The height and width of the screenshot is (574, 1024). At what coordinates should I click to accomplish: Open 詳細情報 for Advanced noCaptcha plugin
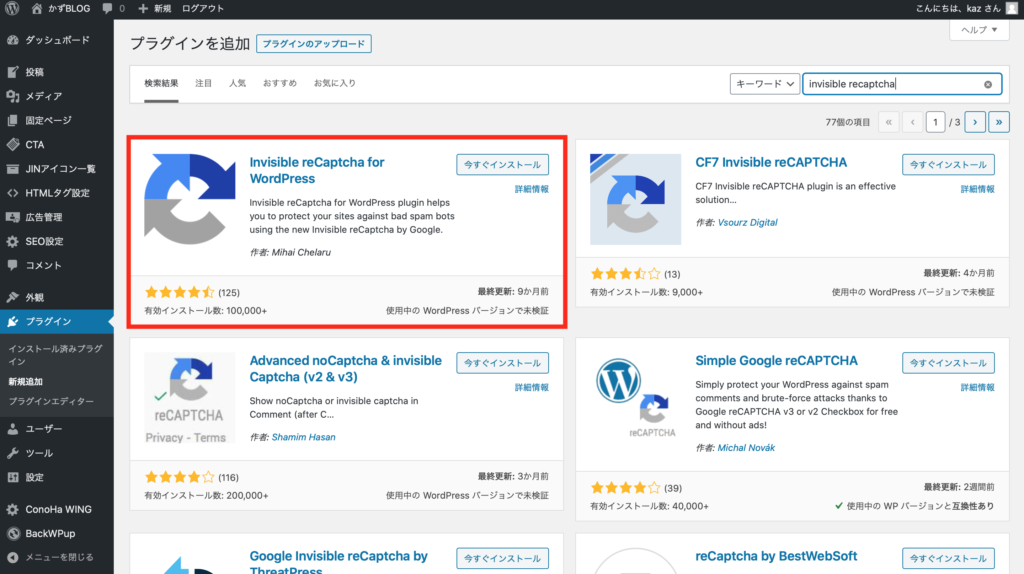pyautogui.click(x=532, y=387)
